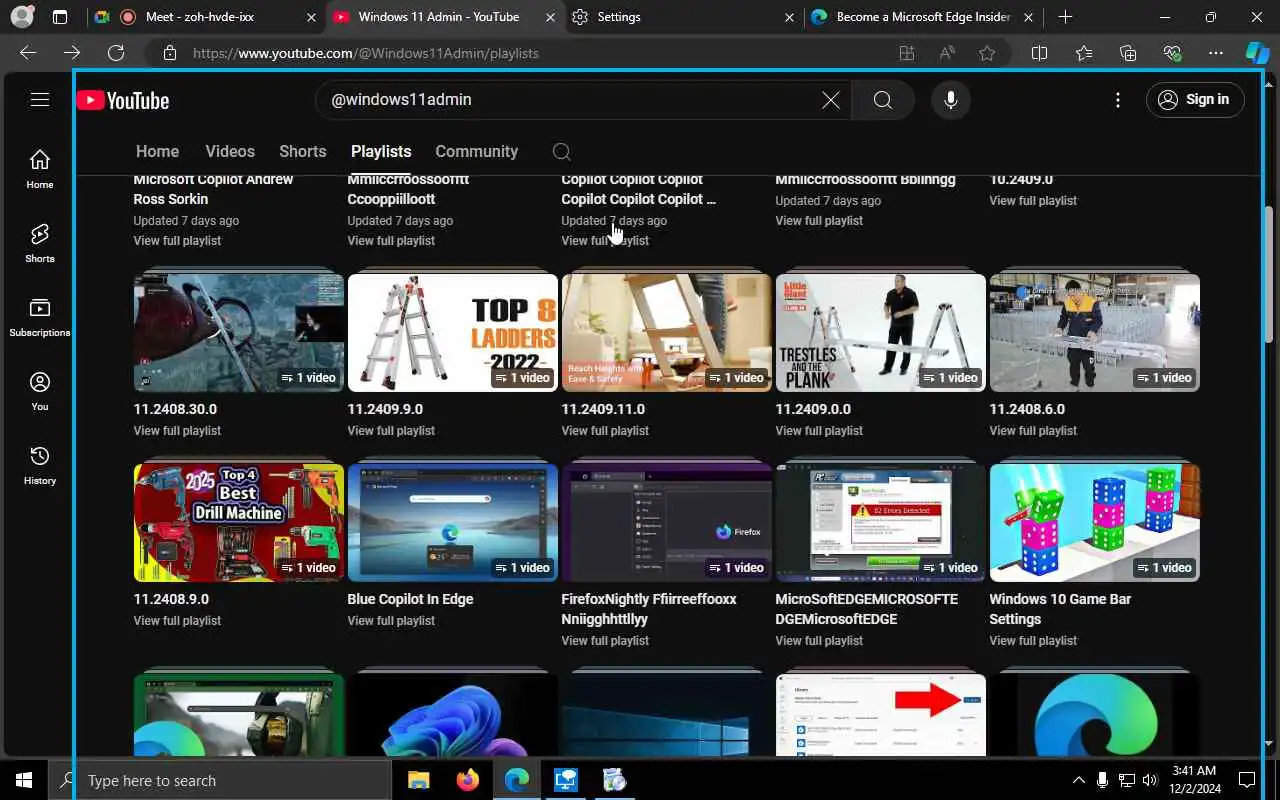Open the Firefox Nightly playlist thumbnail
This screenshot has height=800, width=1280.
click(x=667, y=522)
